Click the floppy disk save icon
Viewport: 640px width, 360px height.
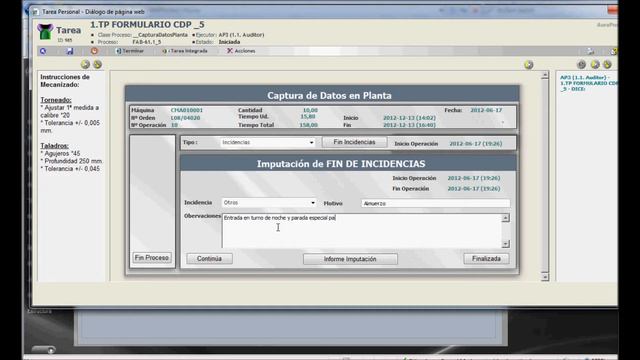pos(70,51)
